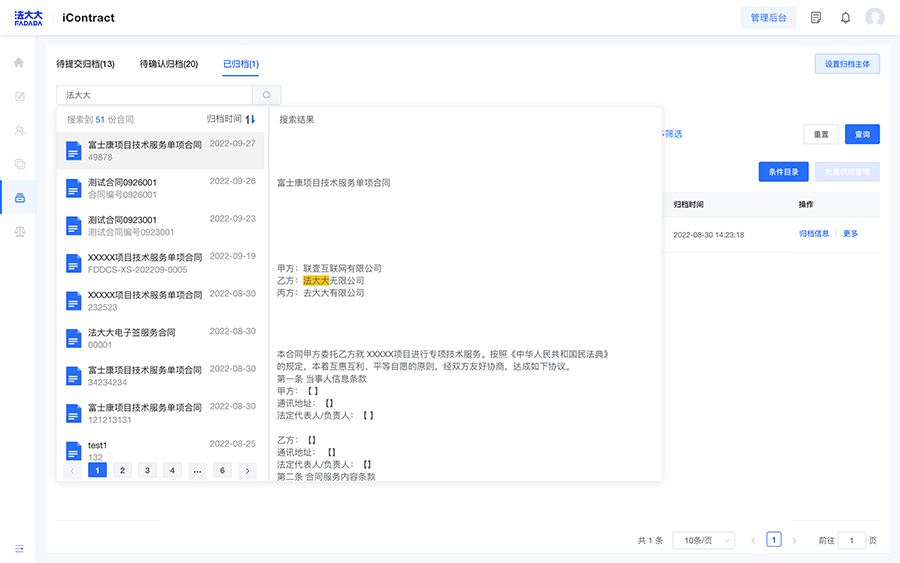Open the contract drafting edit icon in sidebar

click(x=18, y=97)
